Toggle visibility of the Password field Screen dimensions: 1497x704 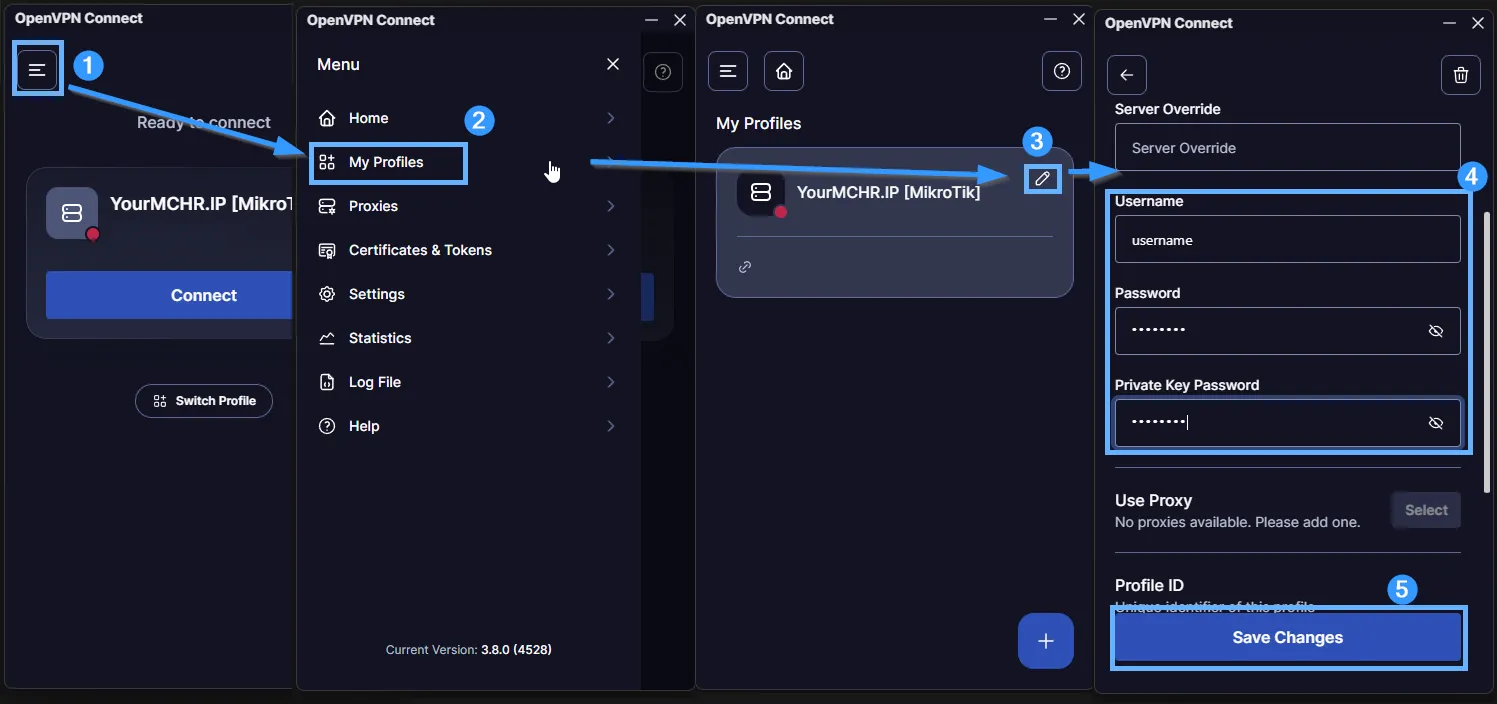pos(1436,331)
